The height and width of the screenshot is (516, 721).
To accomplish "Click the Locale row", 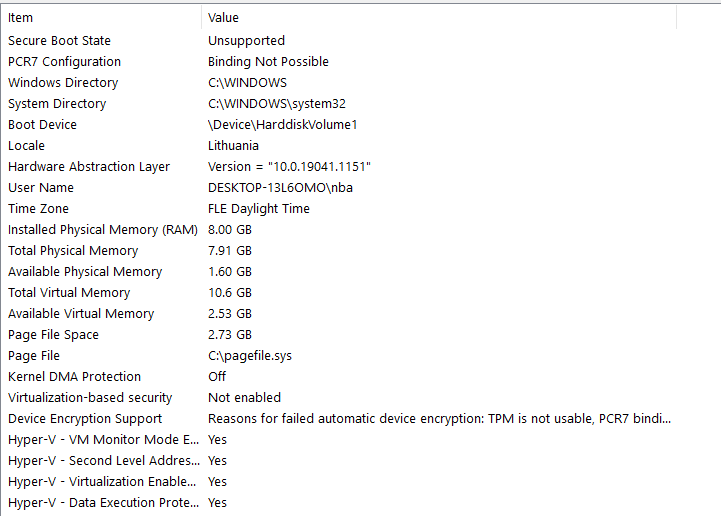I will coord(27,146).
